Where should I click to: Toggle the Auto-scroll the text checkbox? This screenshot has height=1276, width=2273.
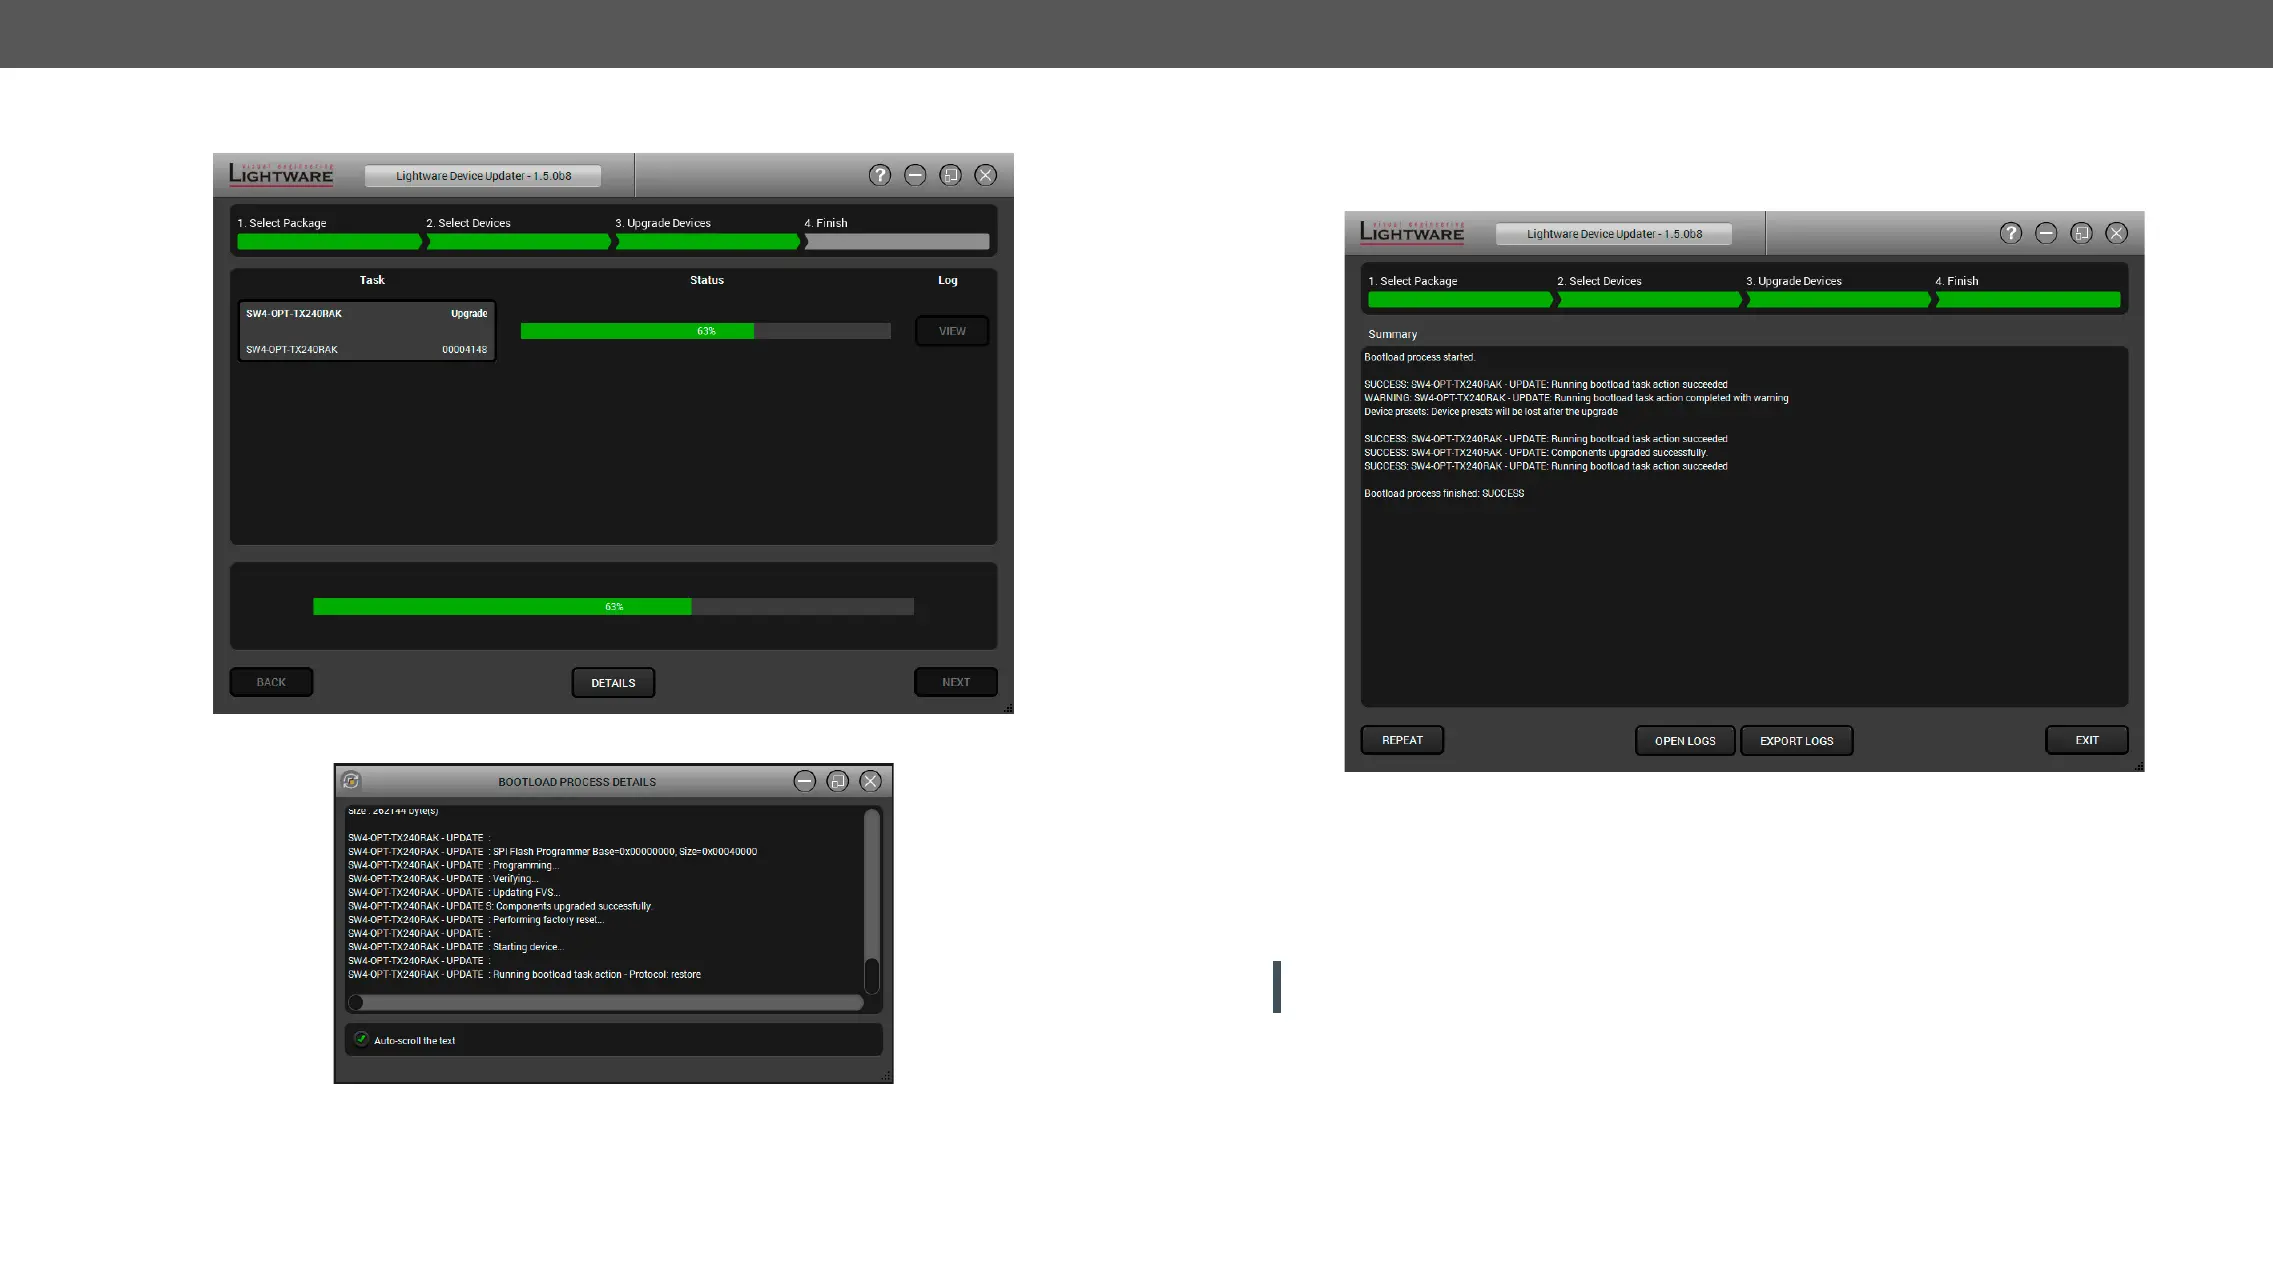pyautogui.click(x=362, y=1039)
